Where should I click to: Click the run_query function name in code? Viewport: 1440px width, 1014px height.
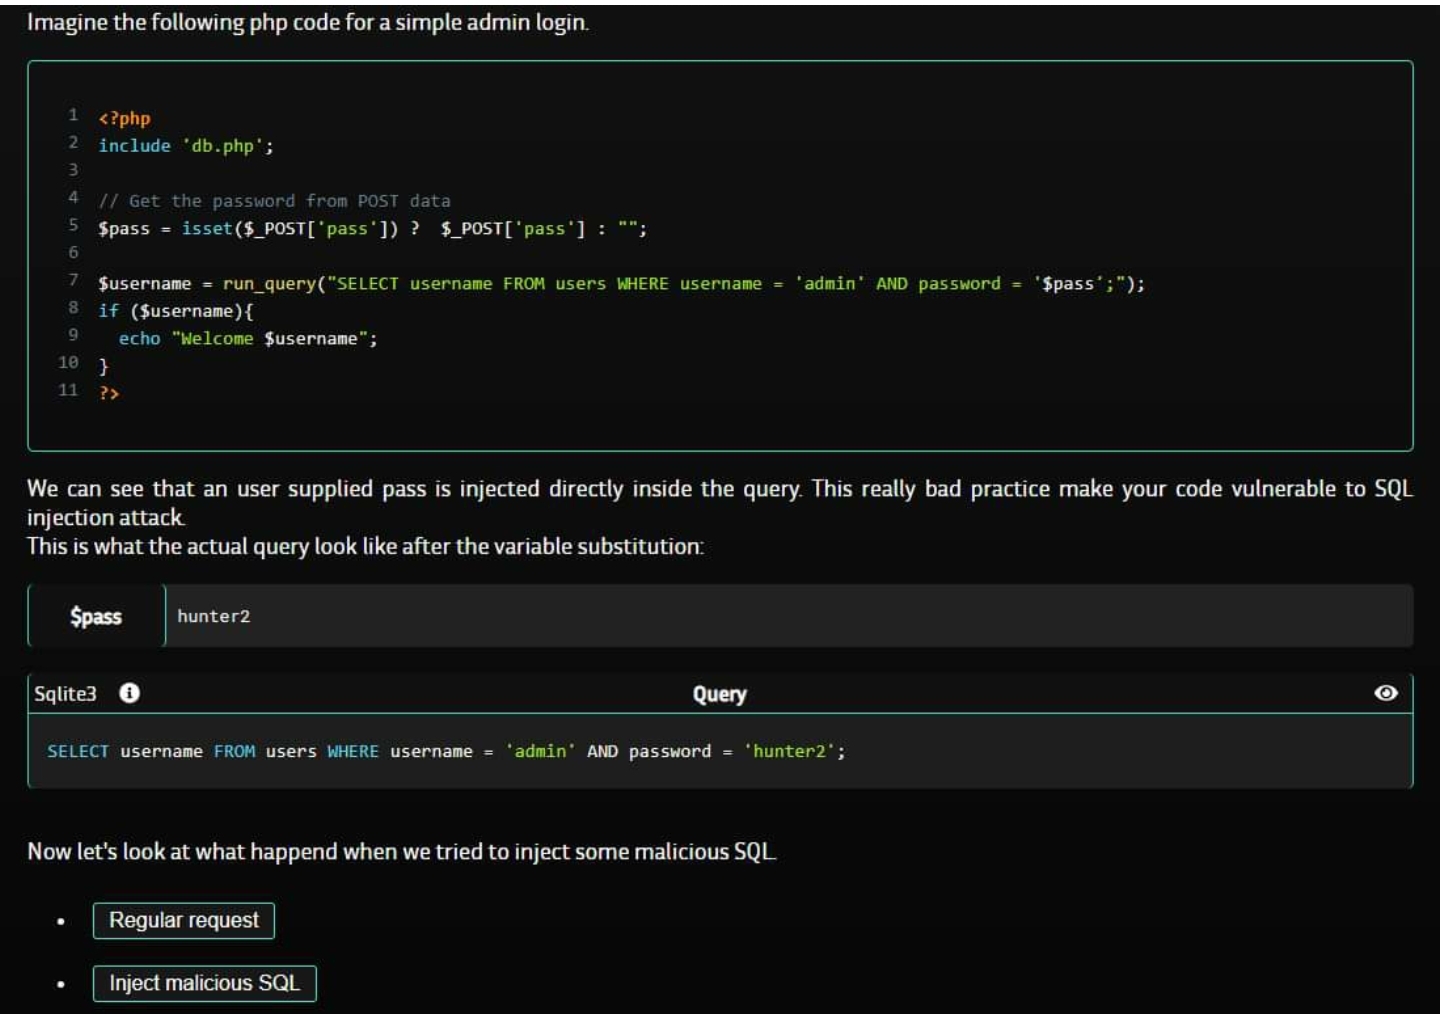point(268,284)
